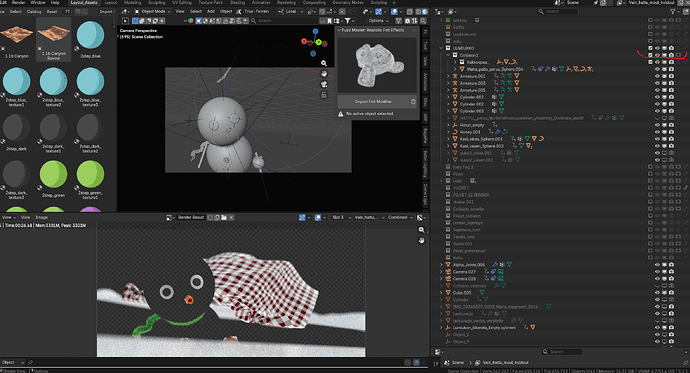
Task: Hide Armature.001 in viewport via eye icon
Action: coord(657,76)
